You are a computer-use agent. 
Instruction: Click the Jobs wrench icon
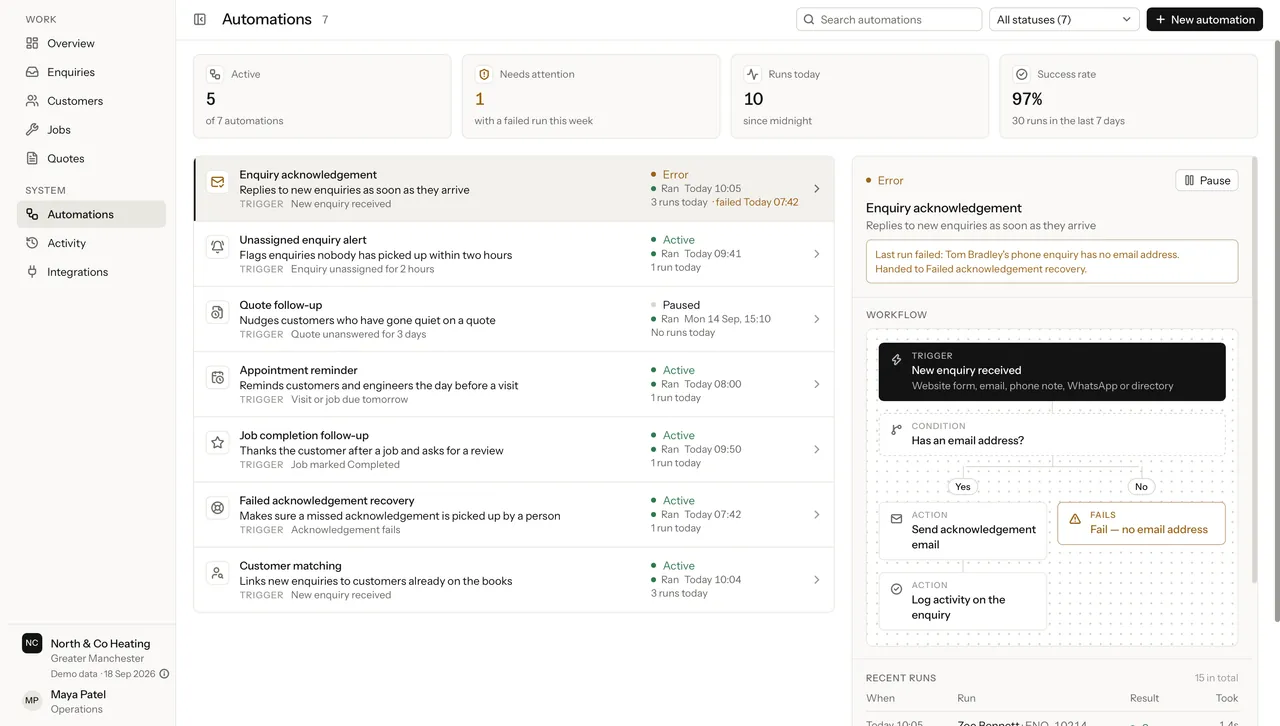[32, 130]
